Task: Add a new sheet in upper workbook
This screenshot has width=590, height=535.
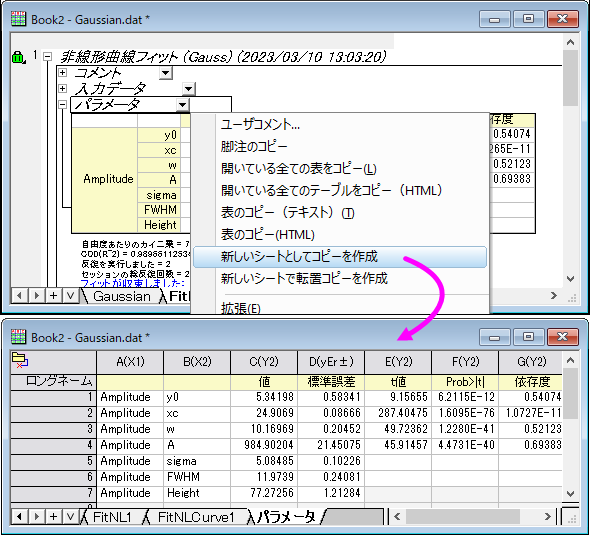Action: (53, 296)
